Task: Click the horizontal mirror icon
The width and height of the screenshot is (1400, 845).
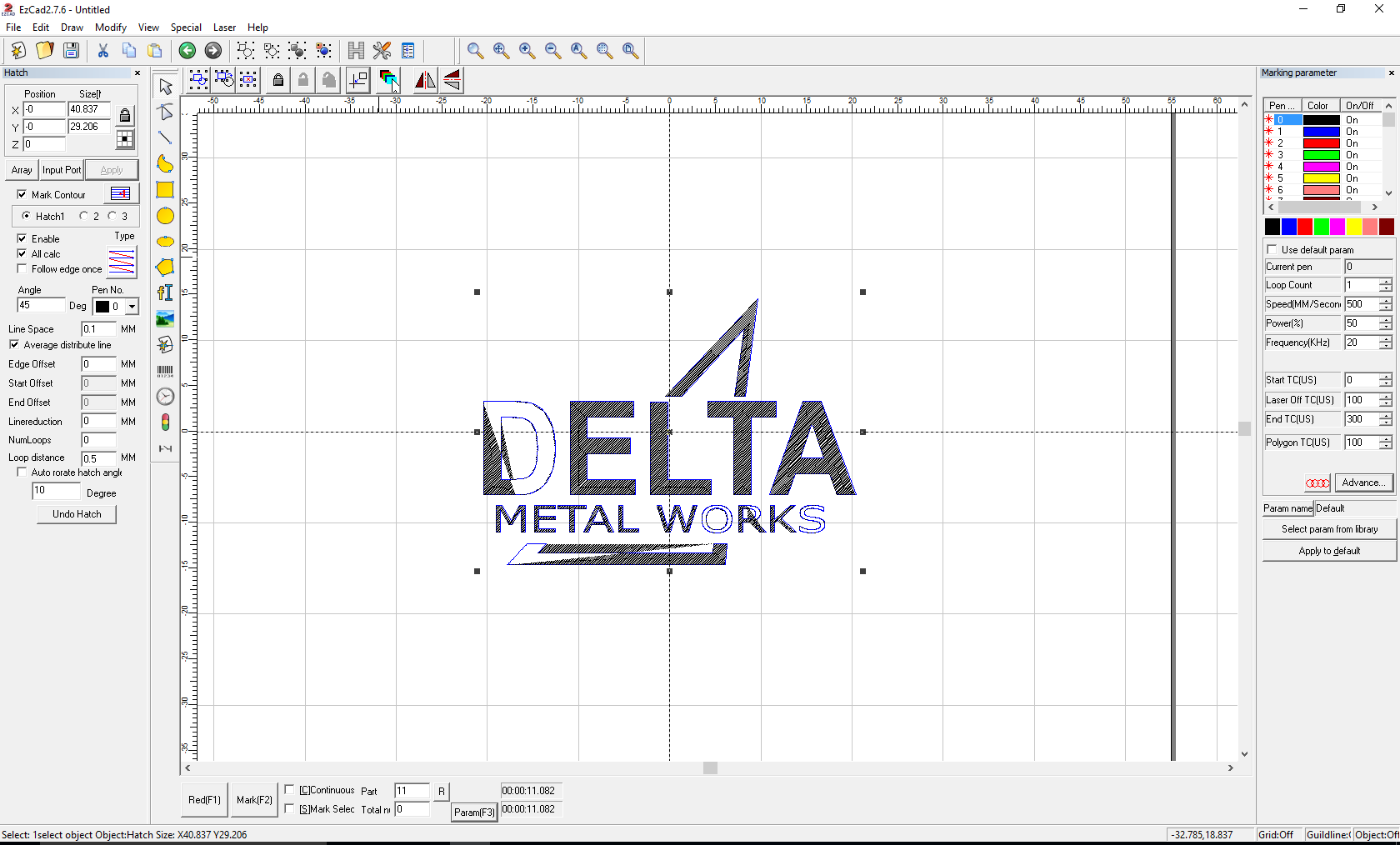Action: pyautogui.click(x=425, y=80)
